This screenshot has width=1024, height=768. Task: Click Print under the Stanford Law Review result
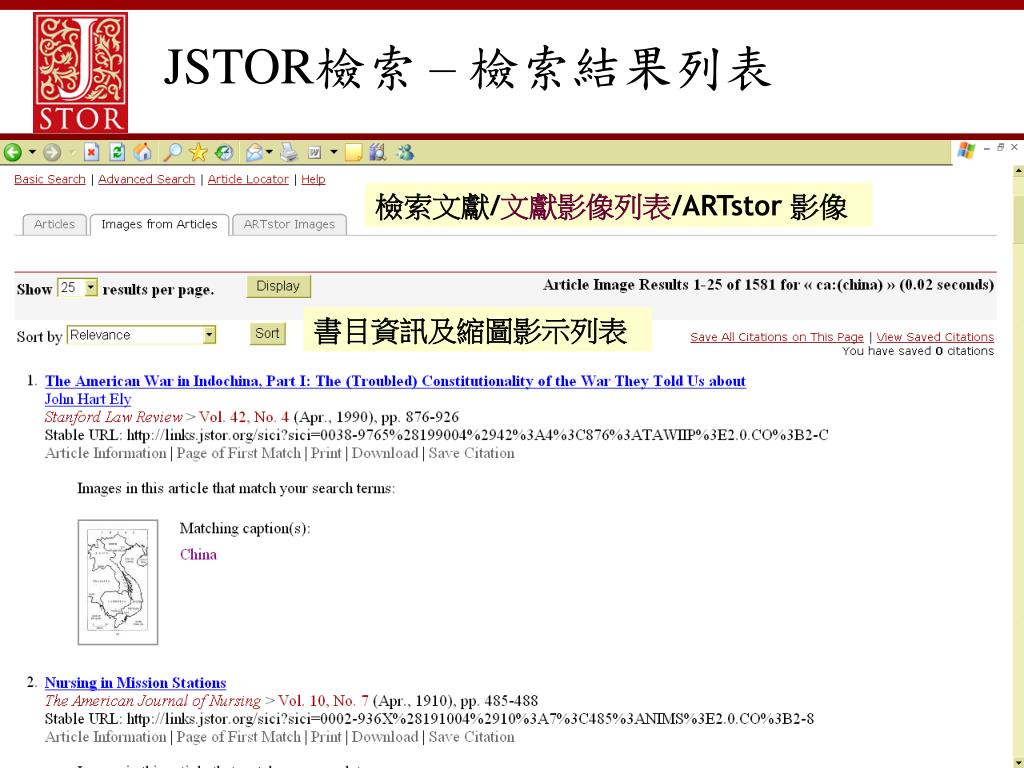click(x=326, y=453)
